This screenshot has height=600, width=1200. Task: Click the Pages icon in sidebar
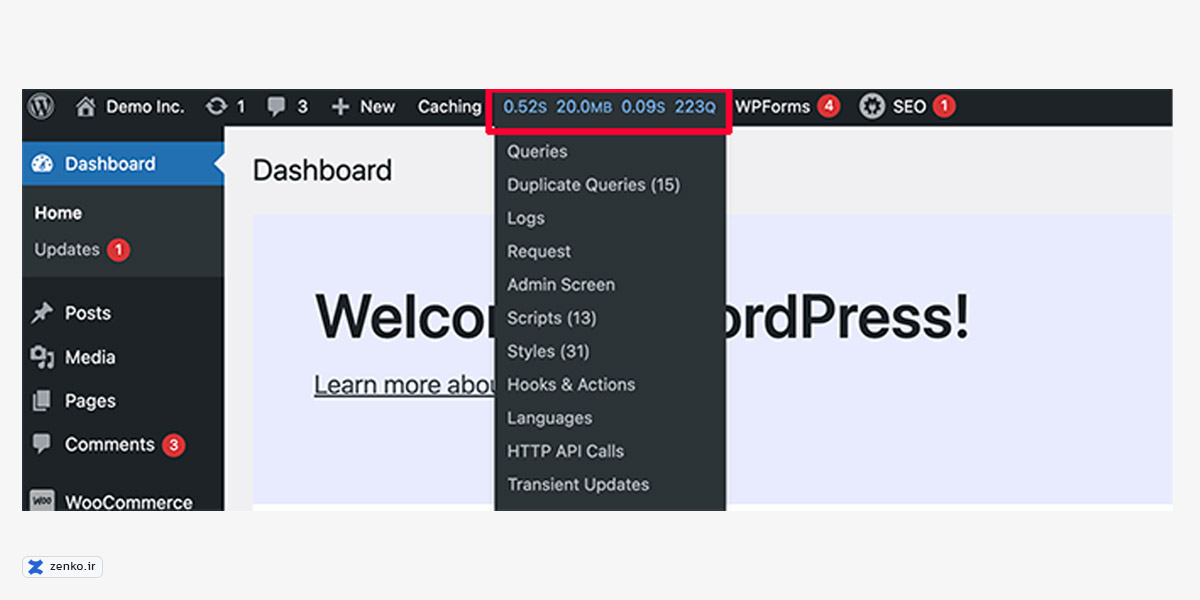point(42,401)
